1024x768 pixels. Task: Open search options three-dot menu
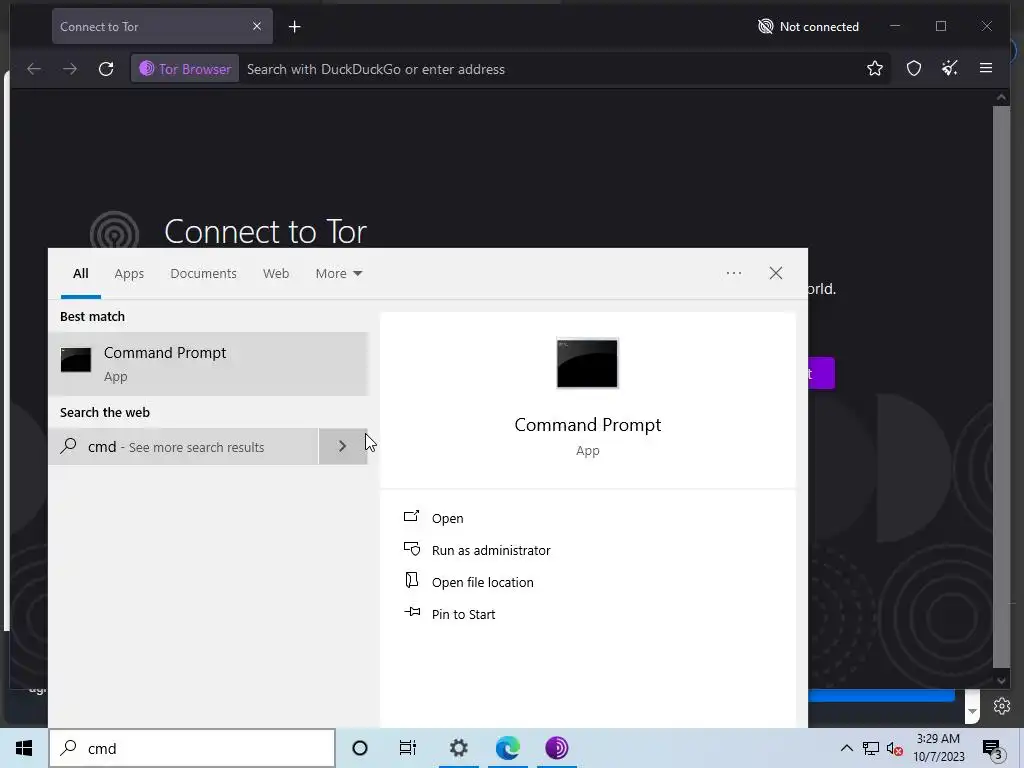coord(733,273)
